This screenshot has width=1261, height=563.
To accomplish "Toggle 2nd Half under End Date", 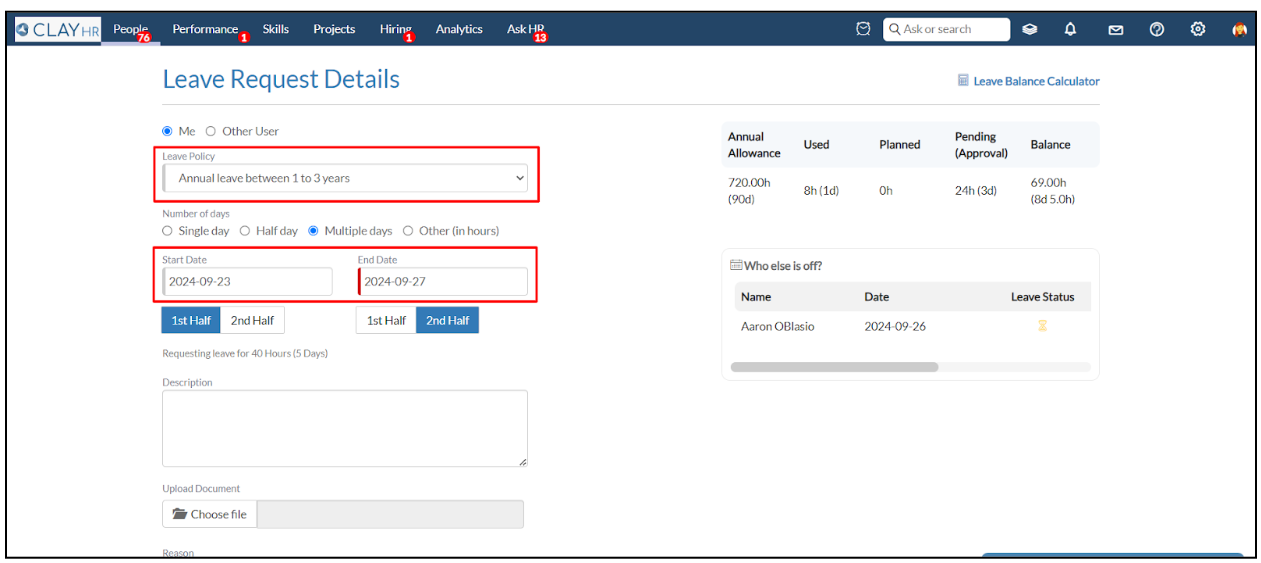I will coord(448,320).
